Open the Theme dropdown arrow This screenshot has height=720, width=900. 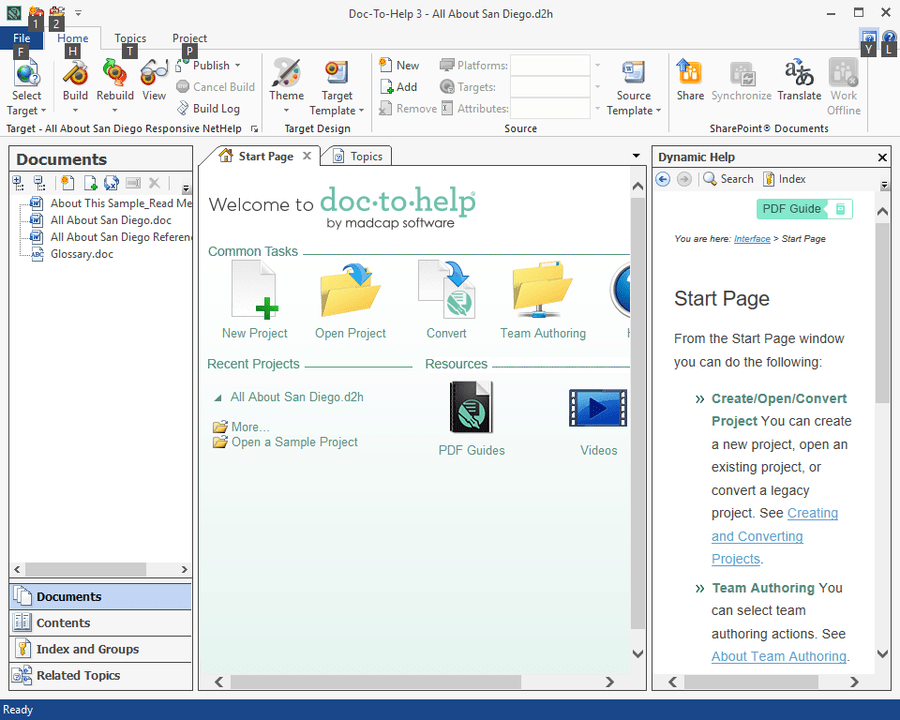(286, 110)
